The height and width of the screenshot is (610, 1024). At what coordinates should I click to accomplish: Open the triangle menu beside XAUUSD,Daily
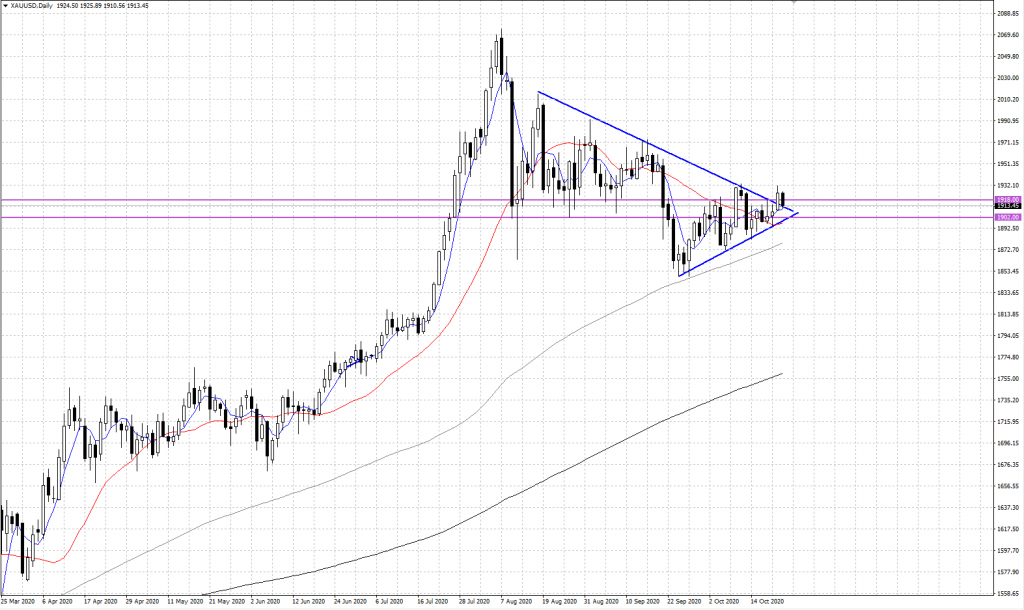6,6
